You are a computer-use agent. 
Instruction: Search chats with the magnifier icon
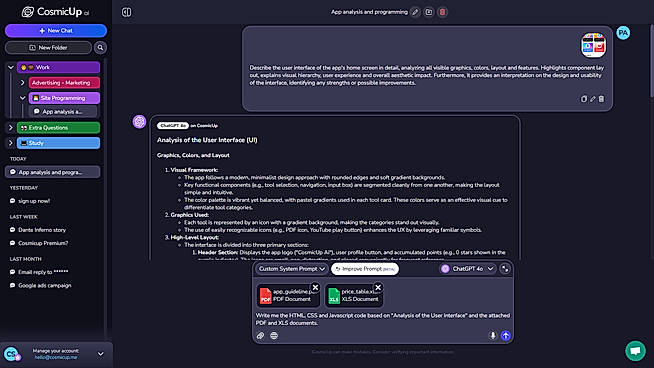(x=100, y=48)
